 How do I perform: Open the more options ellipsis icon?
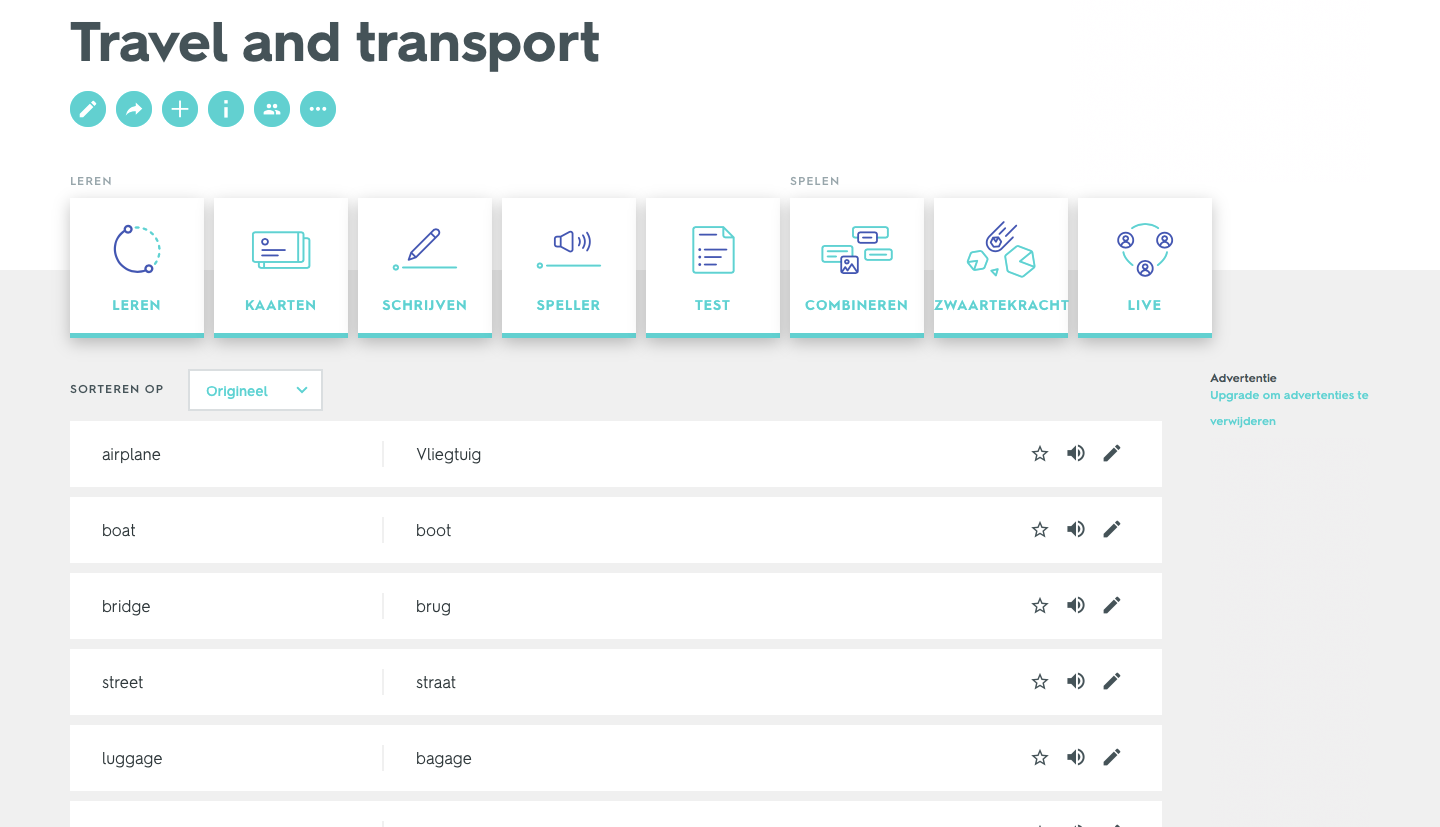point(318,109)
